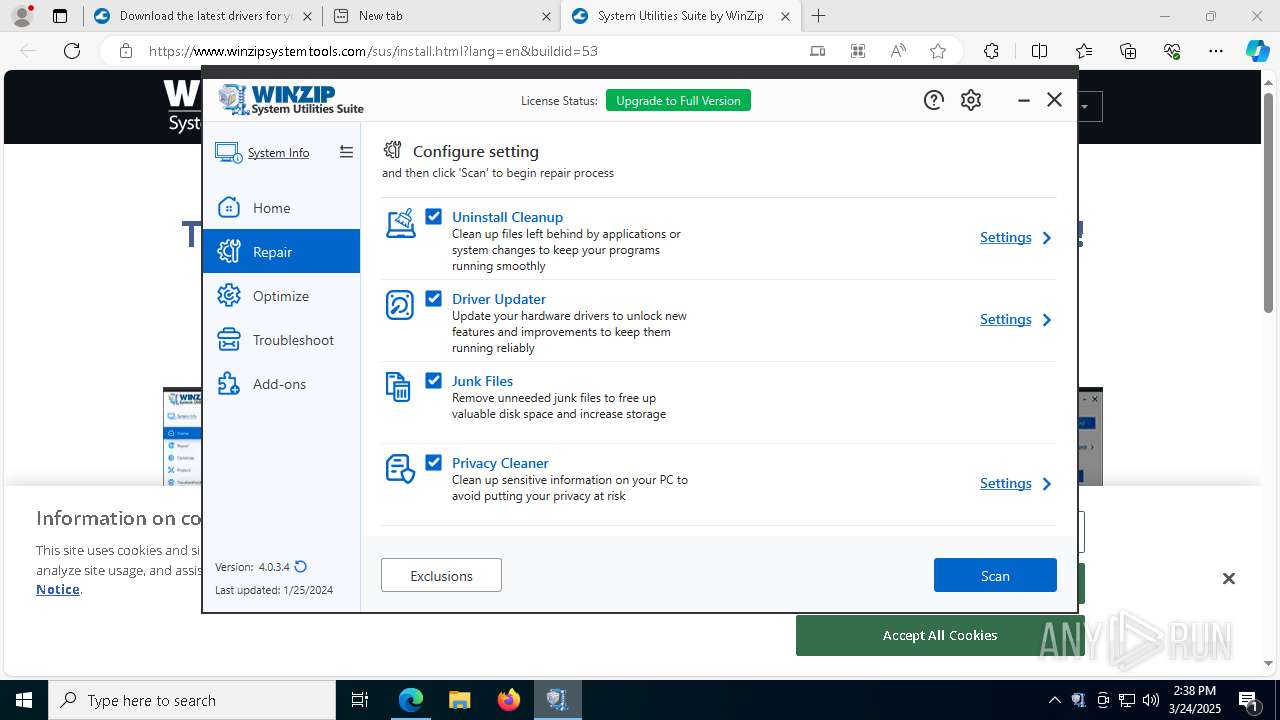
Task: Open Read aloud icon in address bar
Action: (898, 51)
